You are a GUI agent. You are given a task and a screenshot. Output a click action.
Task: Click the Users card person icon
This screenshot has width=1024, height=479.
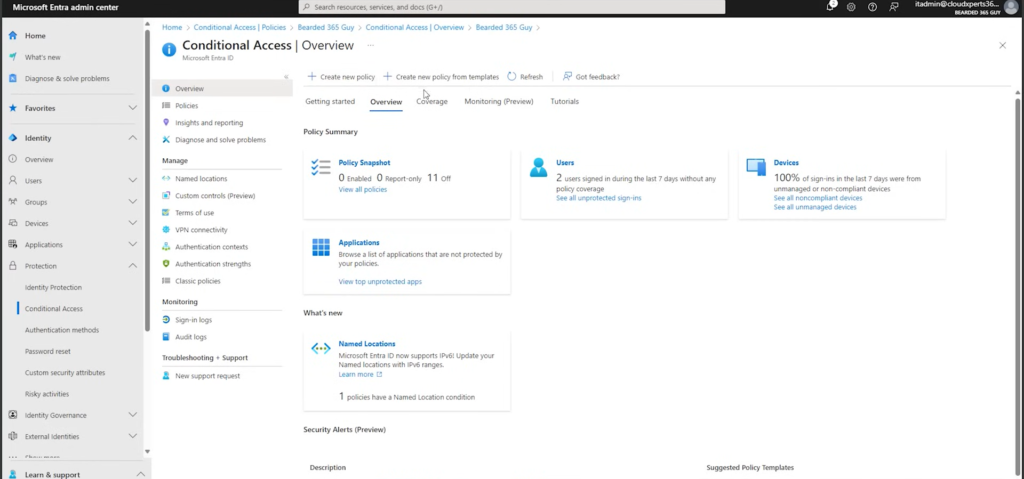(539, 167)
